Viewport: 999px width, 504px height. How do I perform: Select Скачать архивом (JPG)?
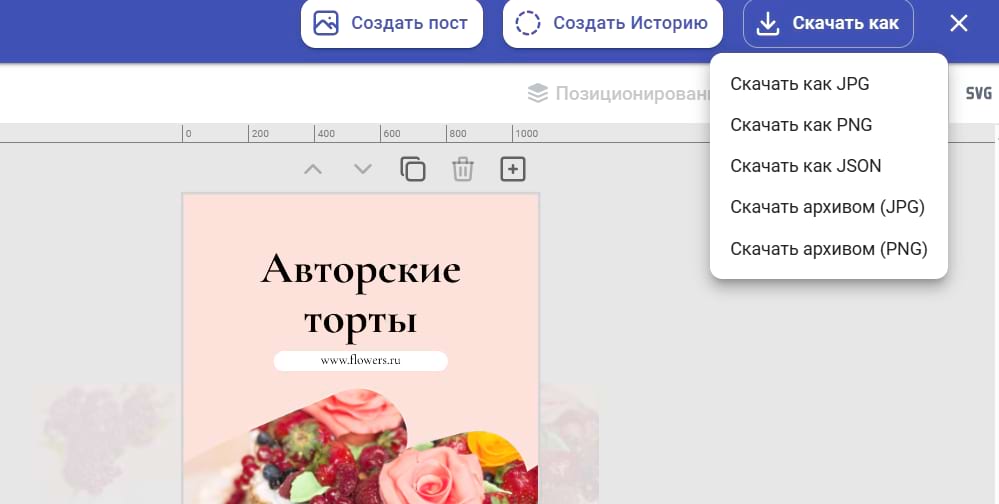[x=828, y=207]
